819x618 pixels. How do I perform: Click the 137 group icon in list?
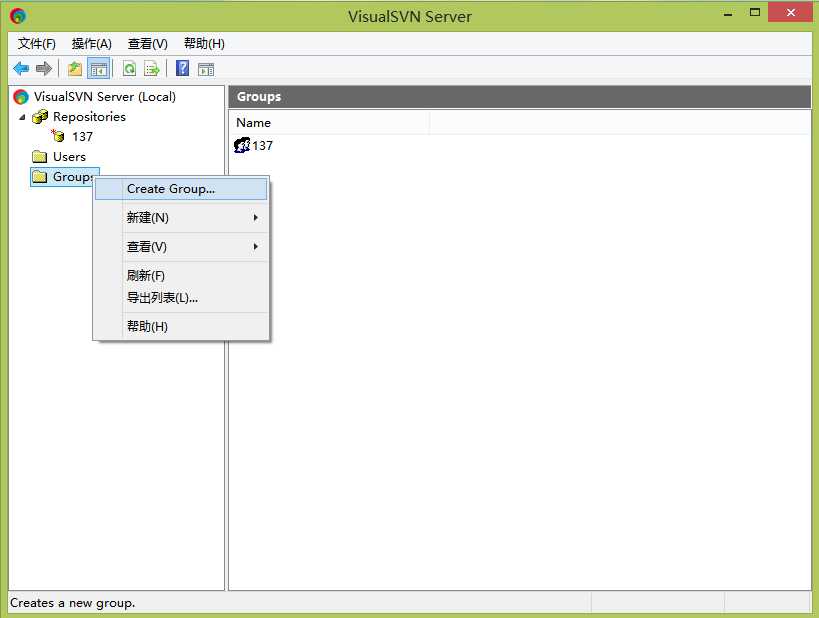pos(242,145)
